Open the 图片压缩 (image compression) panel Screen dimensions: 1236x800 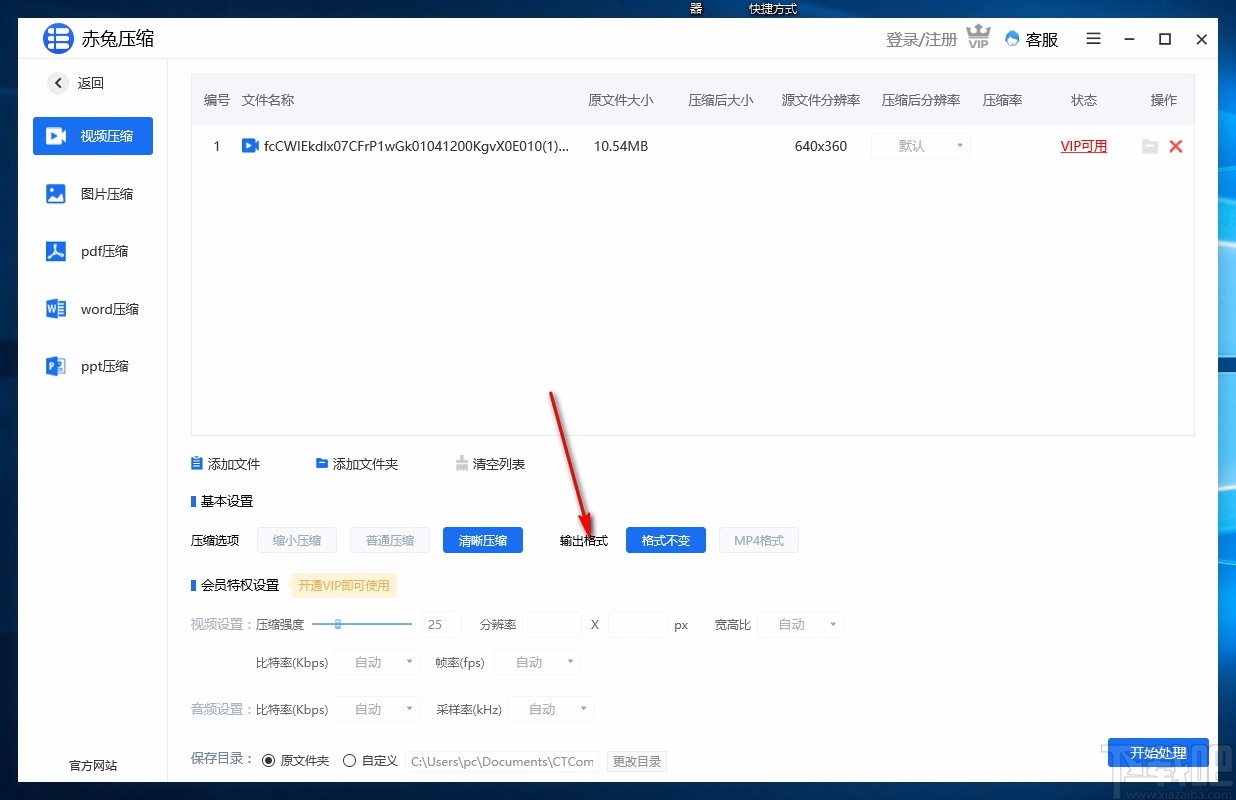tap(92, 193)
